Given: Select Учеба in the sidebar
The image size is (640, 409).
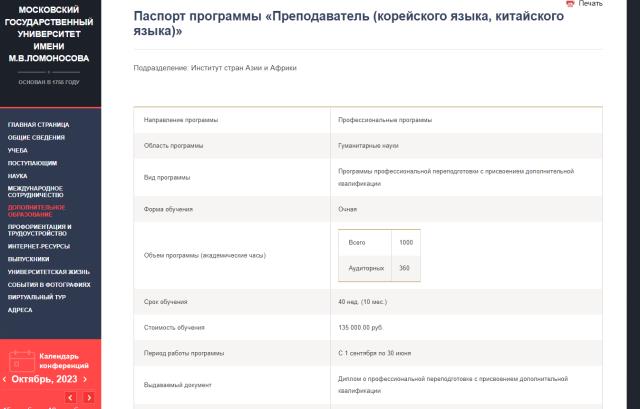Looking at the screenshot, I should [18, 150].
